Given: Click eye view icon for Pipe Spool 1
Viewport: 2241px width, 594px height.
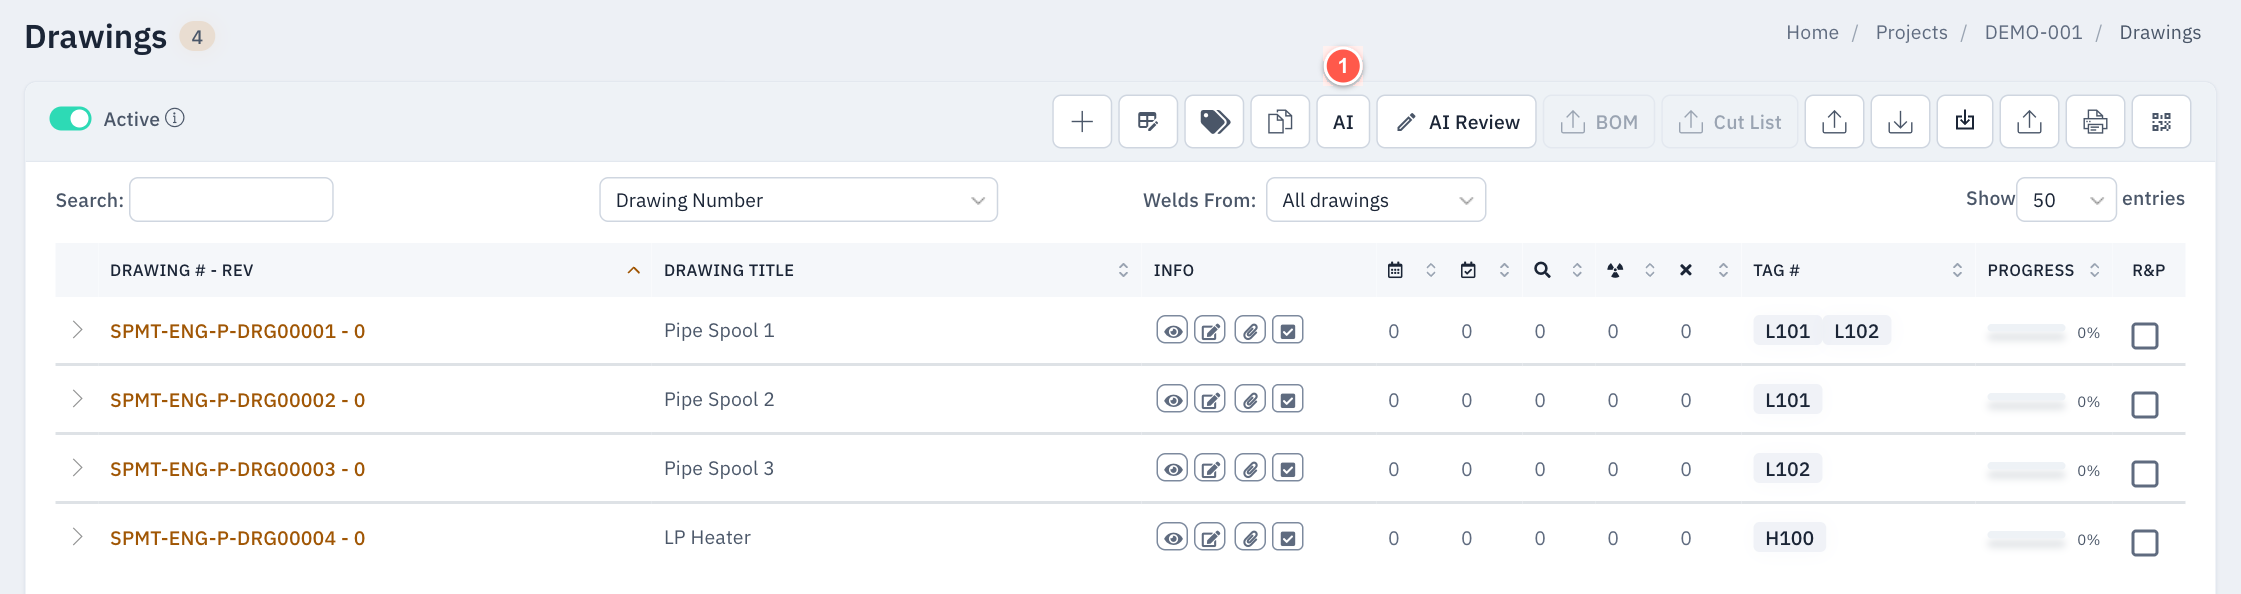Looking at the screenshot, I should (1172, 330).
